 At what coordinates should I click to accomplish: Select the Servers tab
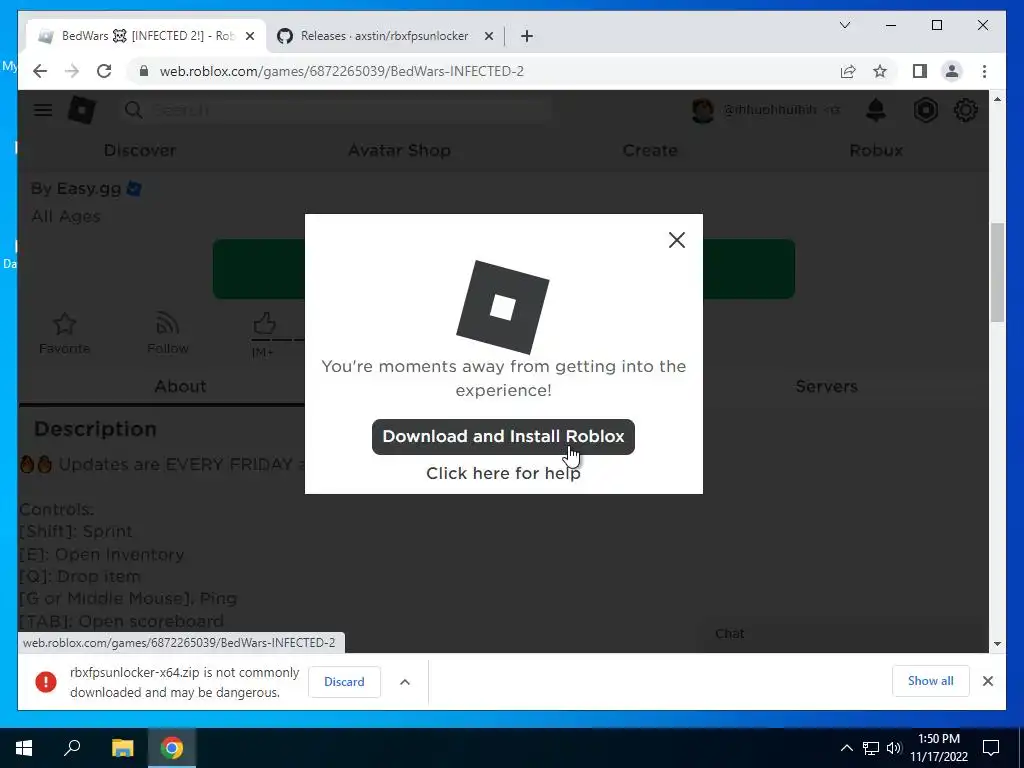(x=826, y=386)
